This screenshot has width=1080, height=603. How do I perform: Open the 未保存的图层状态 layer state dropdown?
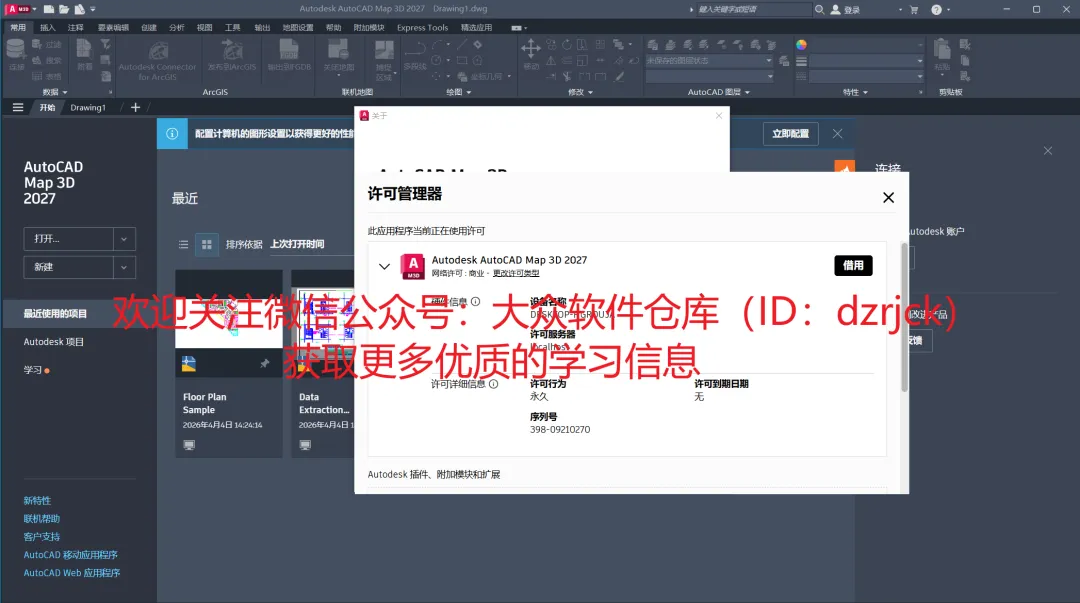tap(709, 61)
